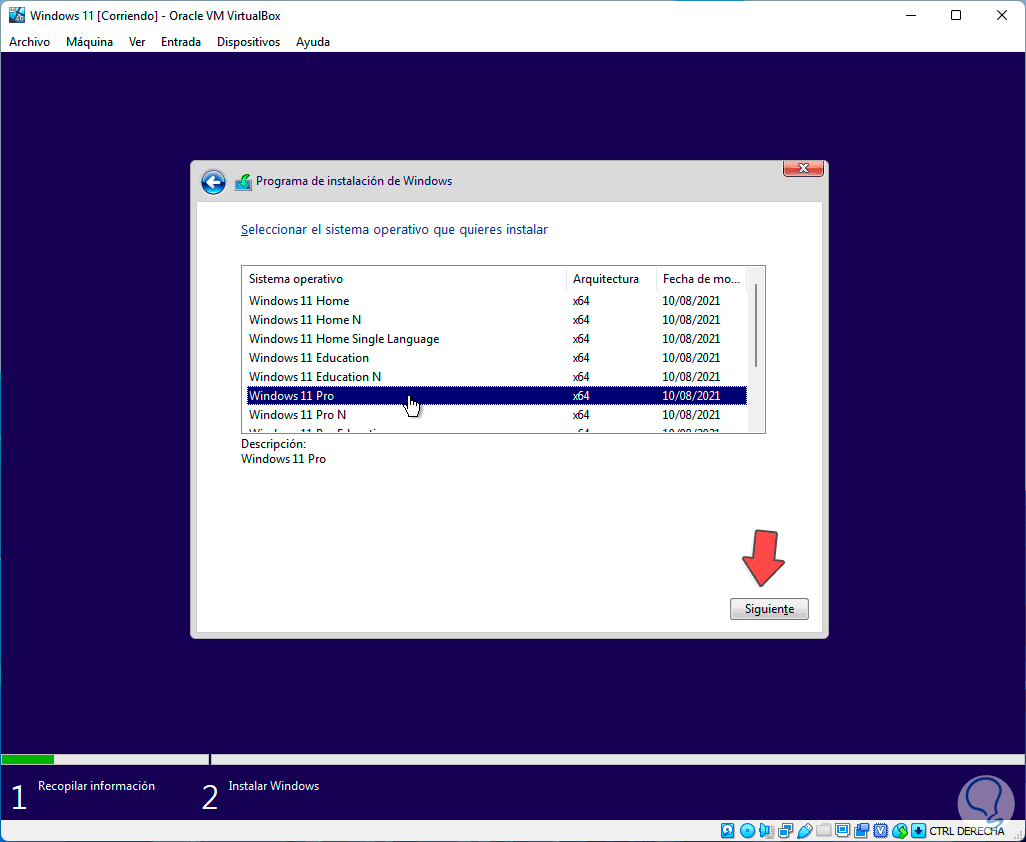Open the Entrada menu
The image size is (1026, 842).
click(181, 42)
